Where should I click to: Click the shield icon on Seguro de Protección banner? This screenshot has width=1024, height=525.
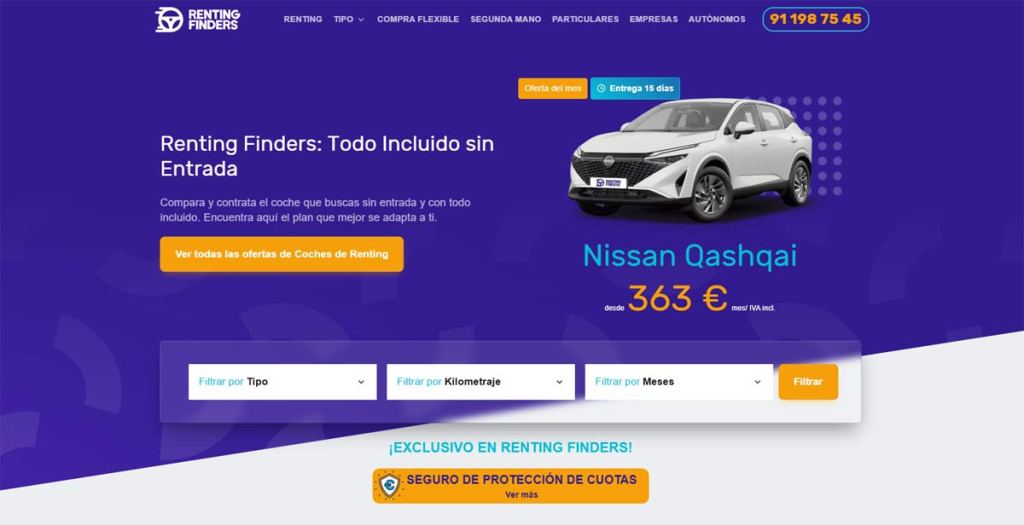[x=389, y=486]
